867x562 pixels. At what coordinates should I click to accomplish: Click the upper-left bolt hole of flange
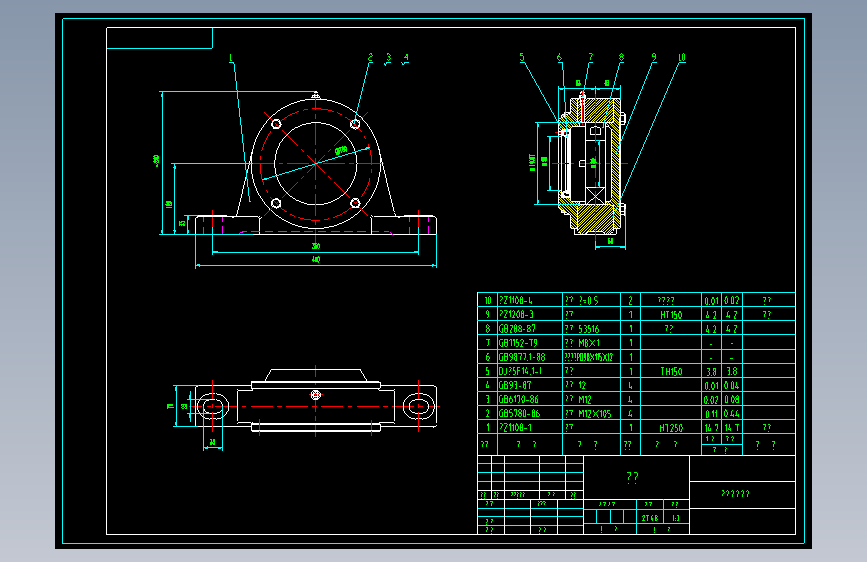[276, 124]
